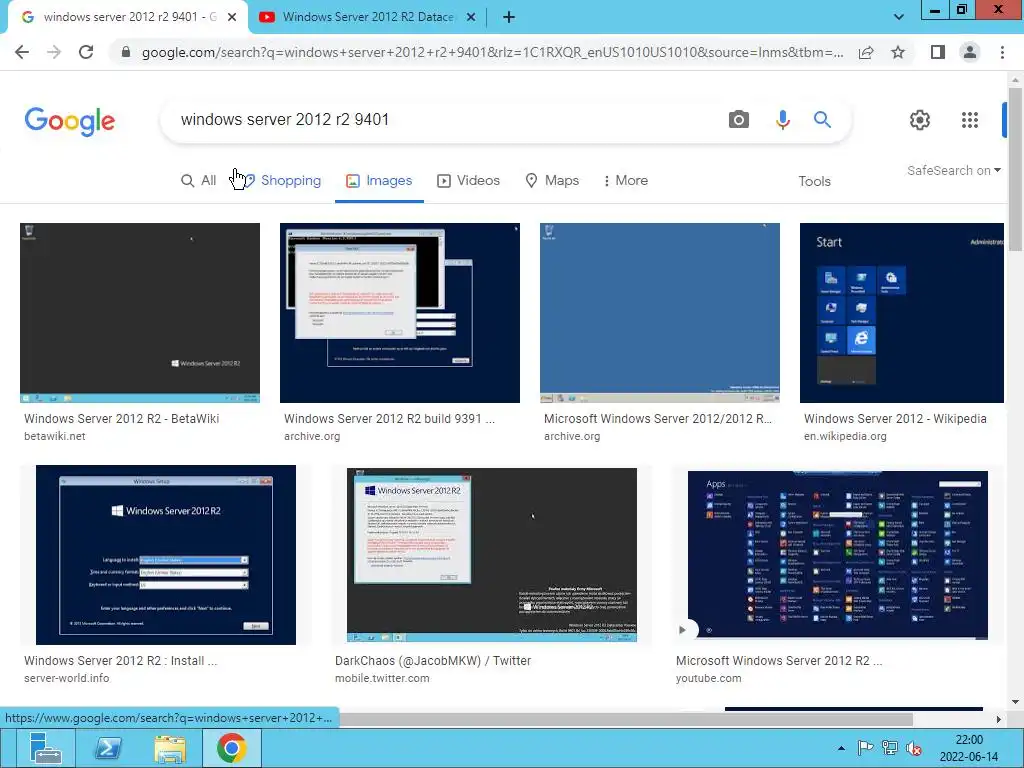
Task: Open File Explorer from the taskbar
Action: point(170,748)
